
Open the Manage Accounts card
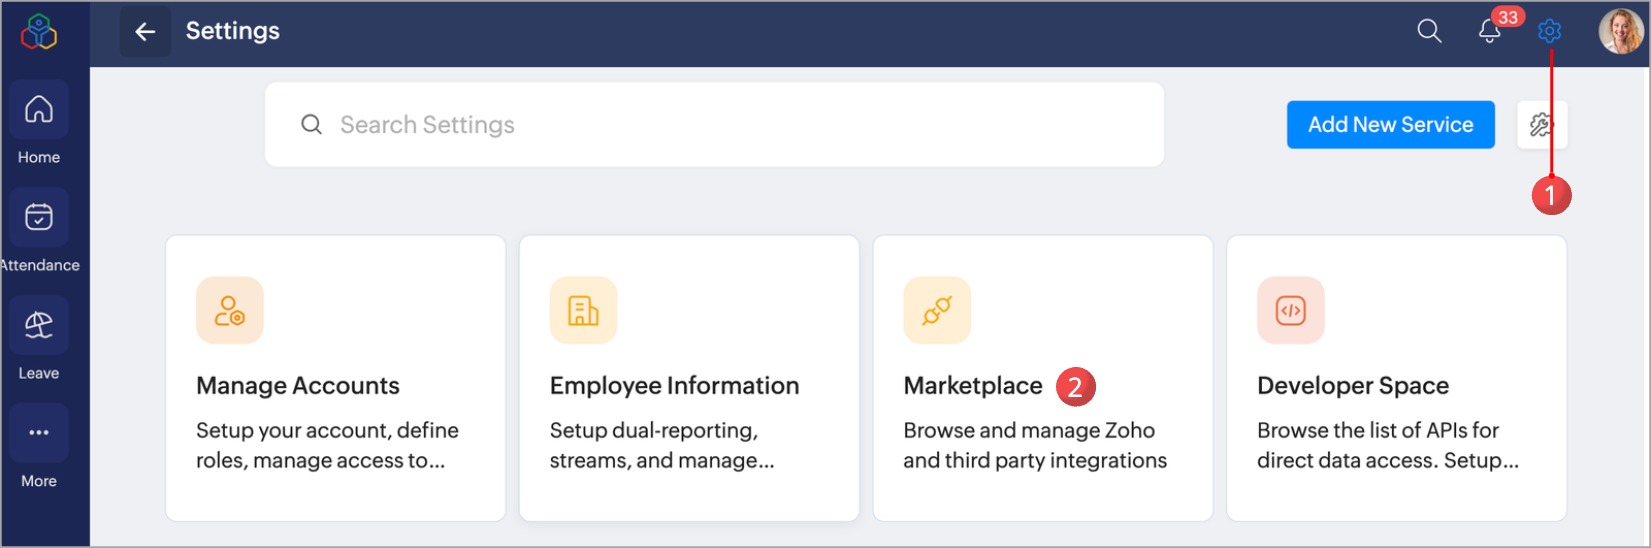tap(335, 400)
